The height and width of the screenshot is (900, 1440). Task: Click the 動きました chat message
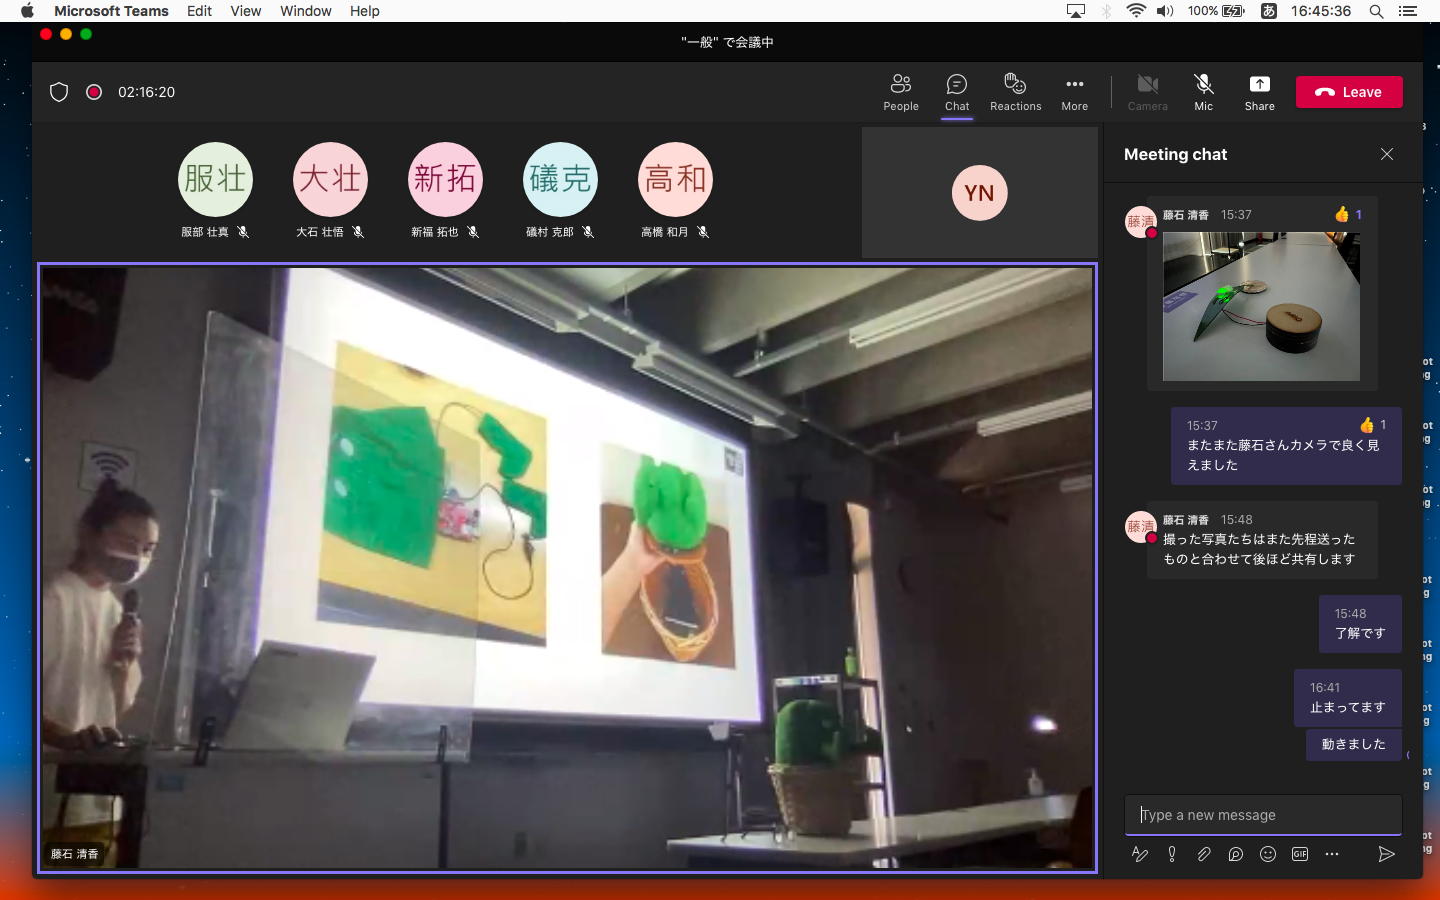1353,744
